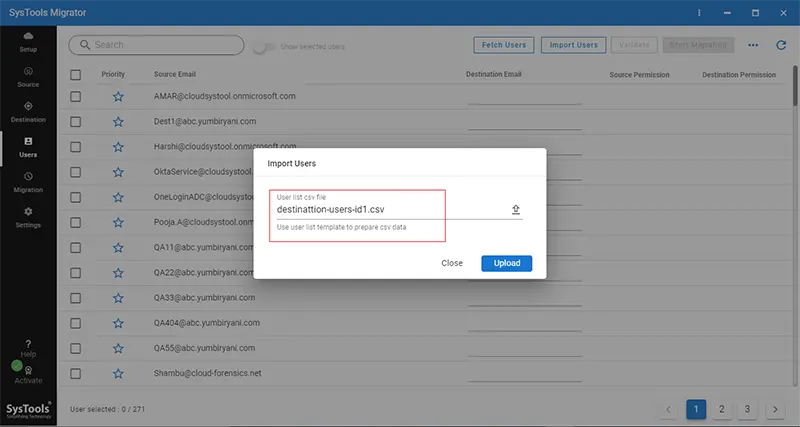Sort by Source Email column header
800x427 pixels.
coord(174,74)
